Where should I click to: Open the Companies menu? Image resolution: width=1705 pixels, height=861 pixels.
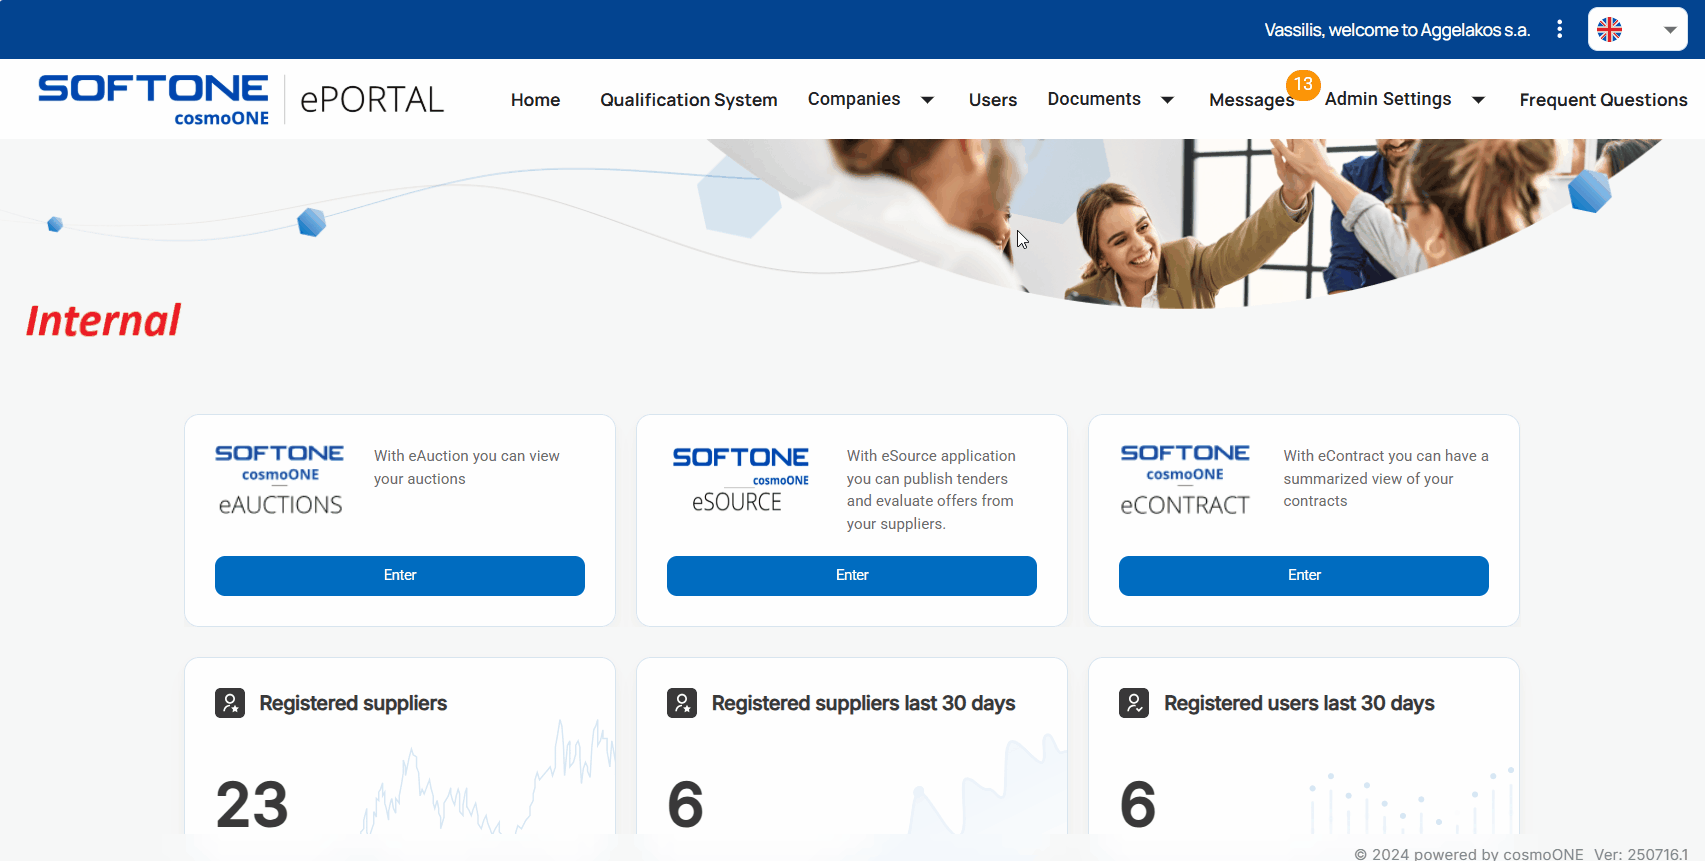(x=854, y=99)
